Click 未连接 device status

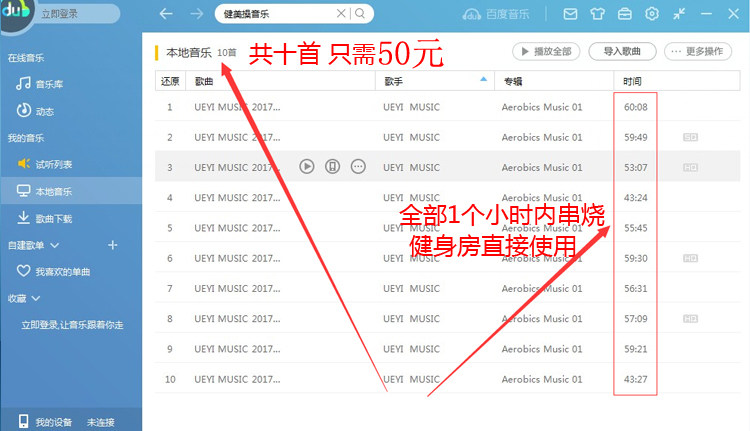click(100, 422)
